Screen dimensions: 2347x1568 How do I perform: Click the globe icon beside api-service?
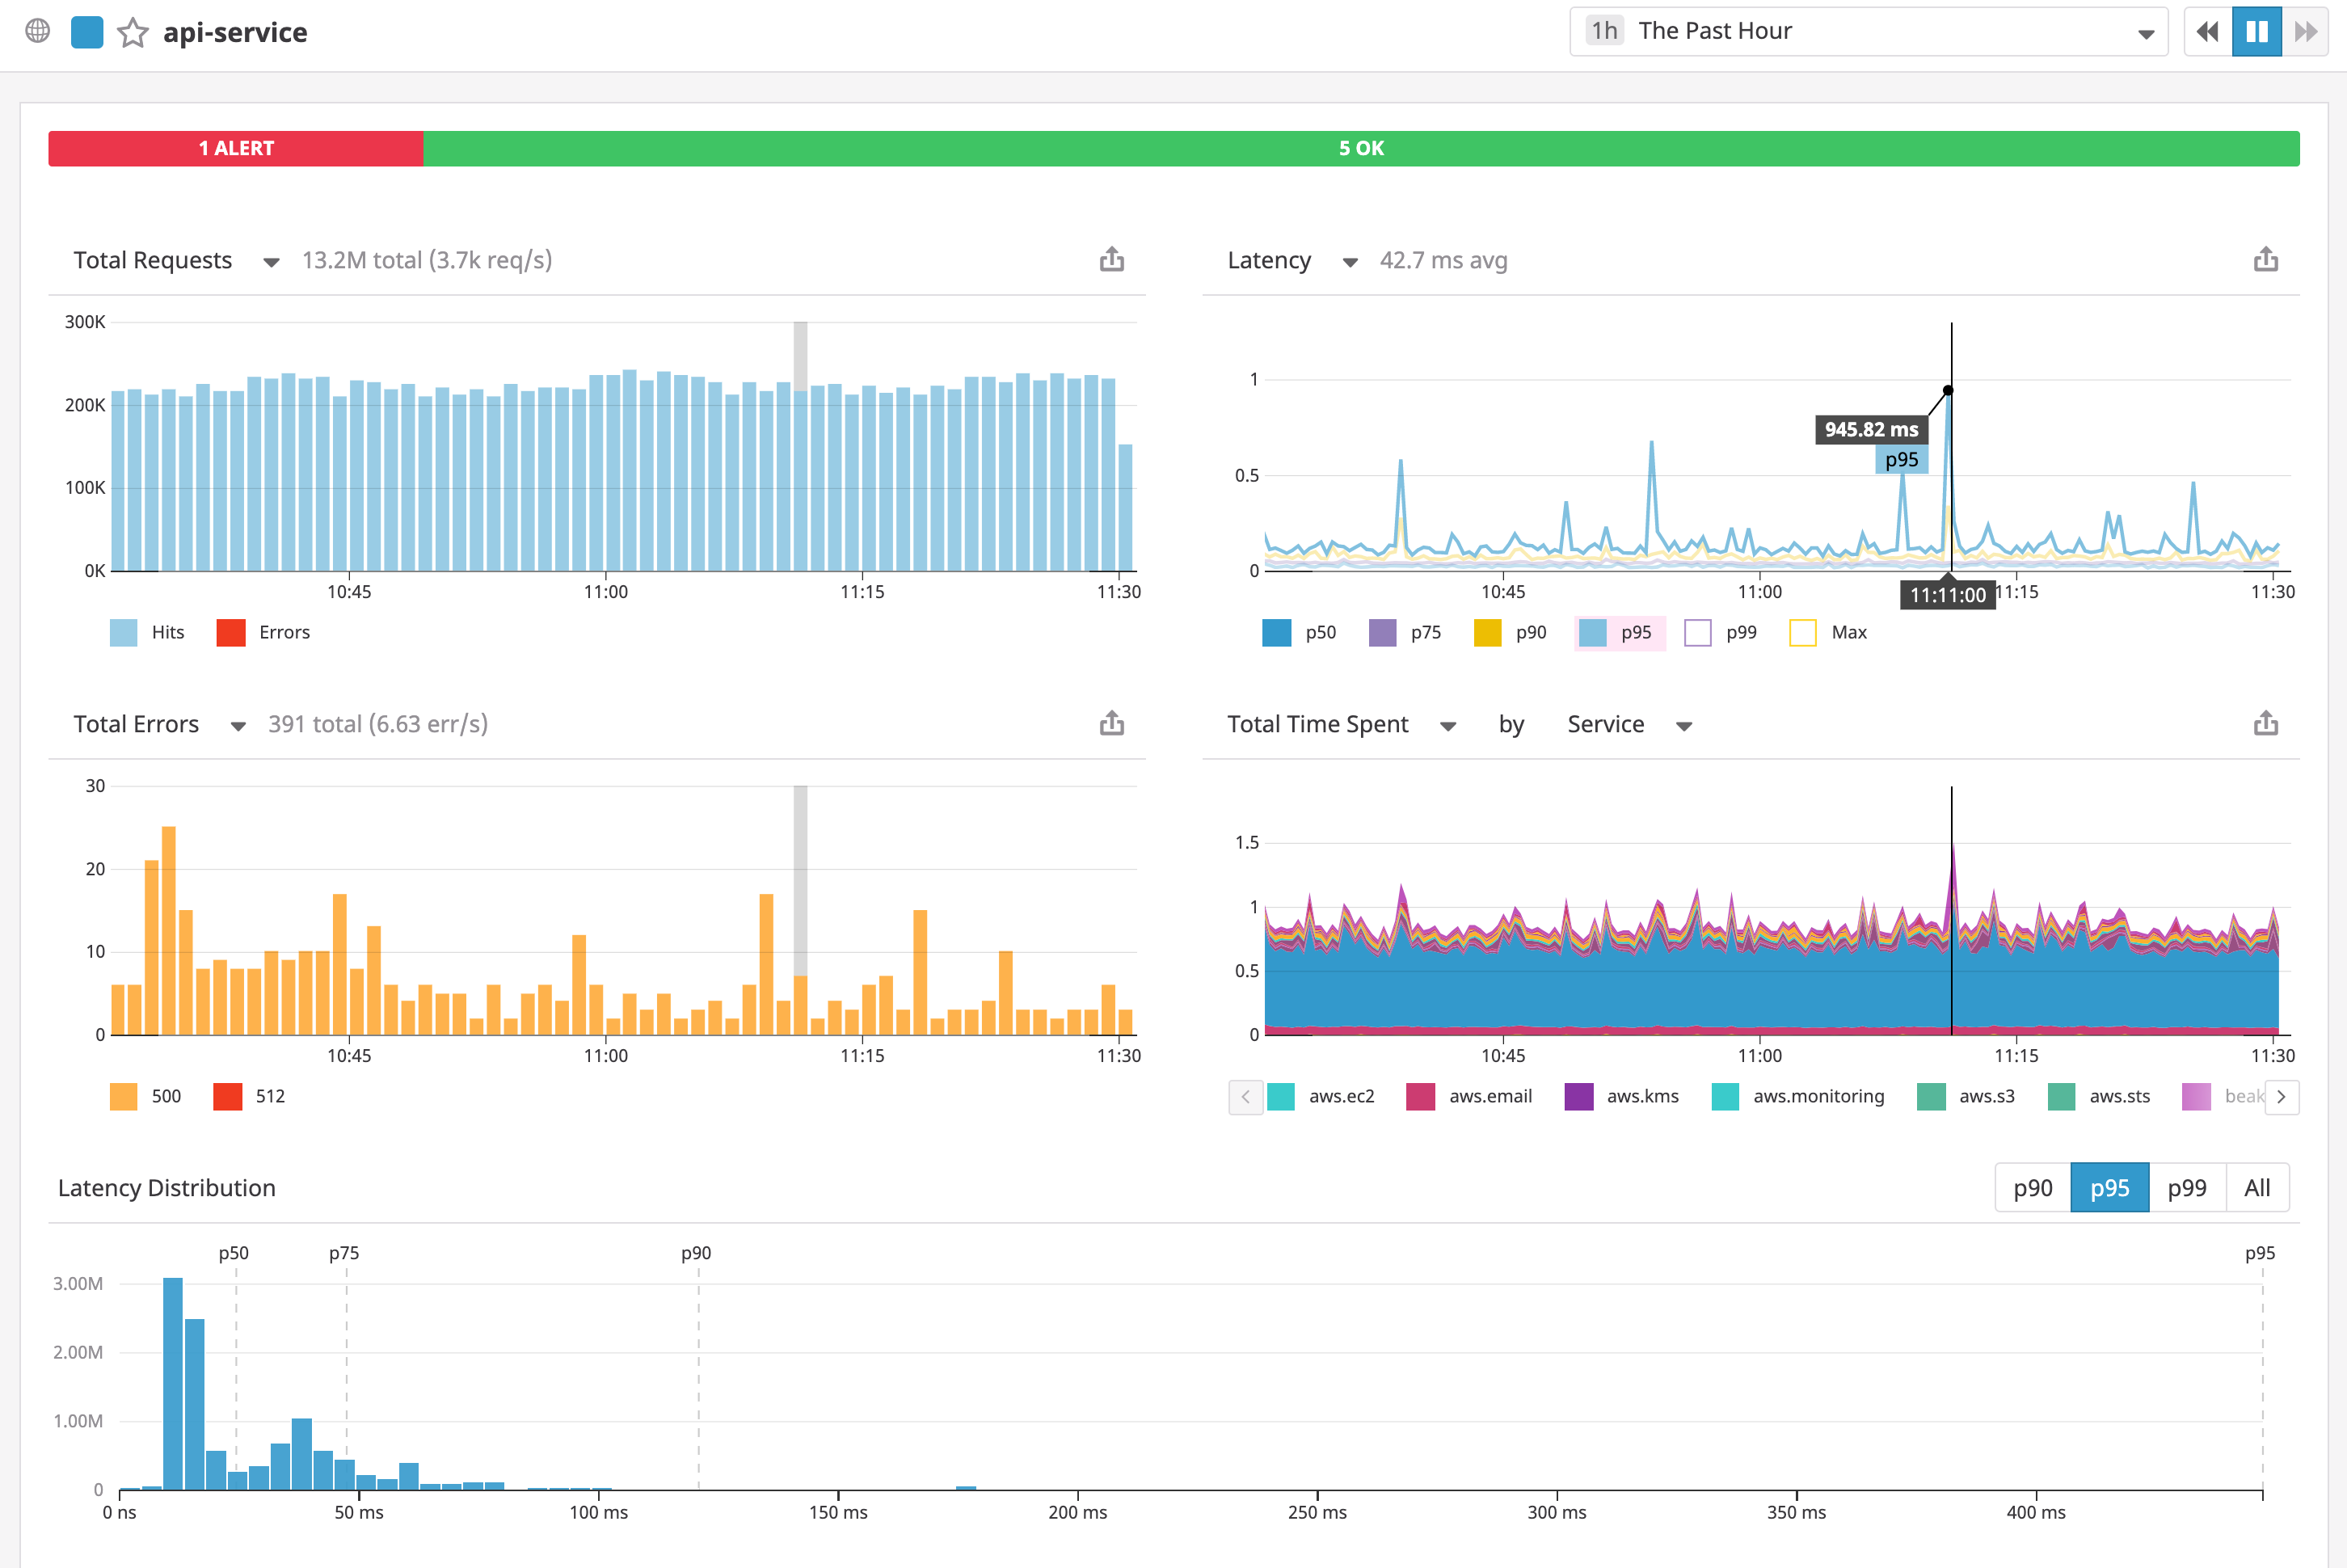(x=38, y=31)
